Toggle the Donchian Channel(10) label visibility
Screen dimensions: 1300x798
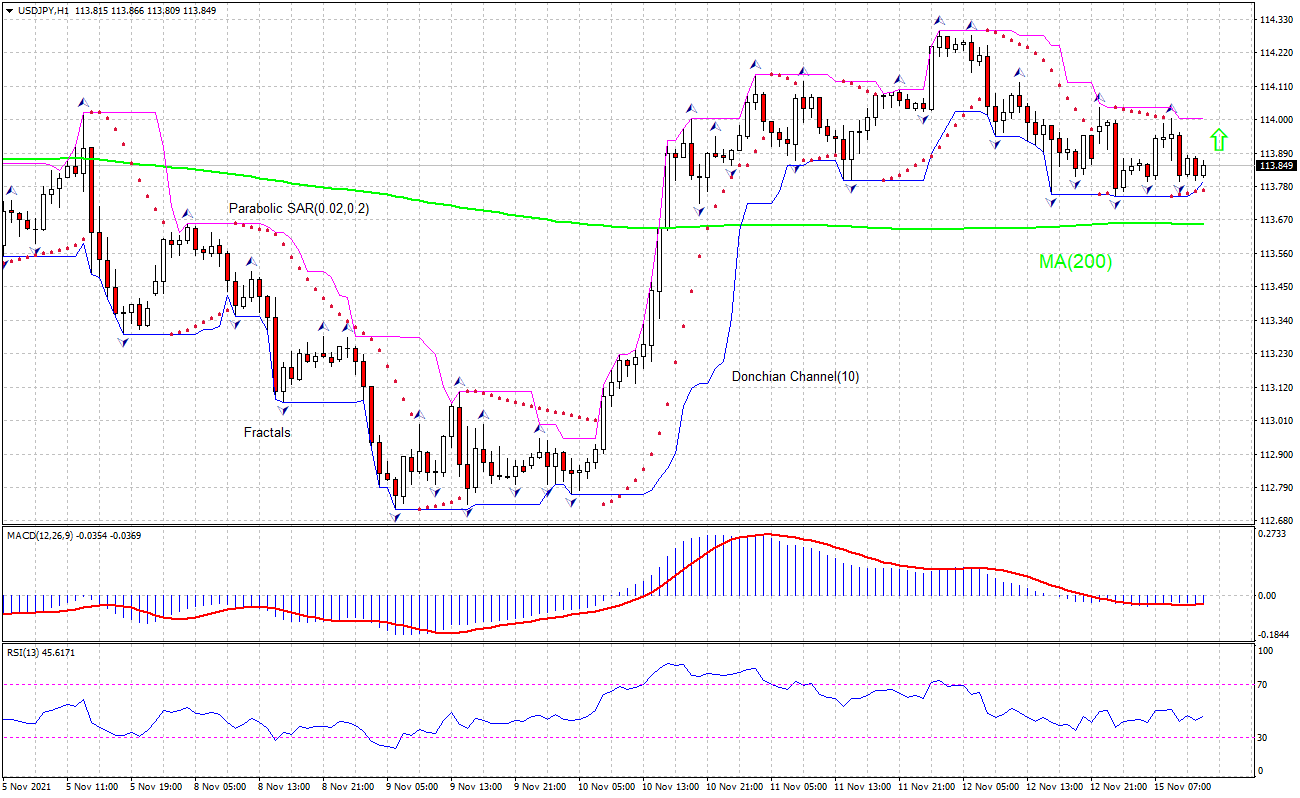795,378
